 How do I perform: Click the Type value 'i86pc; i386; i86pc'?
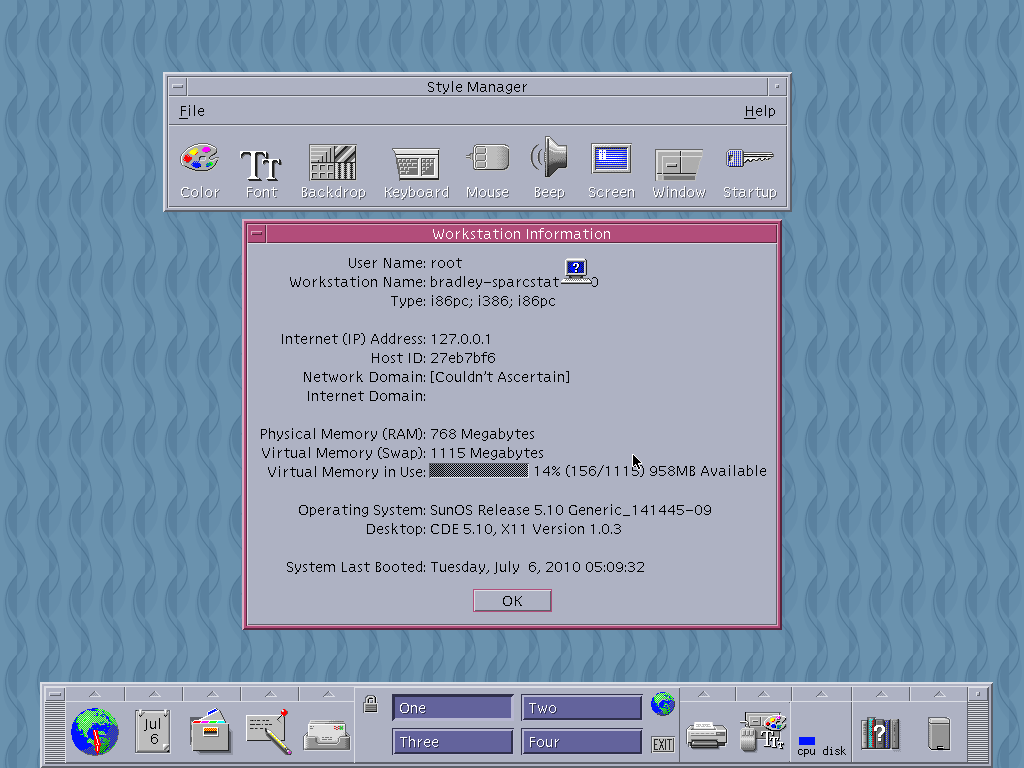click(492, 301)
